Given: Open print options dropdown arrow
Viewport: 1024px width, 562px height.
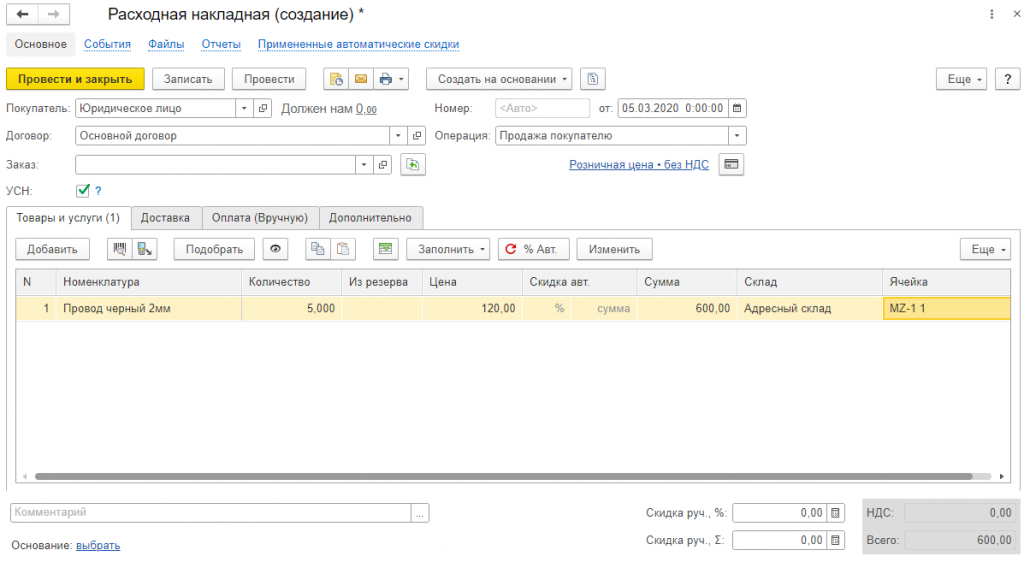Looking at the screenshot, I should point(401,79).
